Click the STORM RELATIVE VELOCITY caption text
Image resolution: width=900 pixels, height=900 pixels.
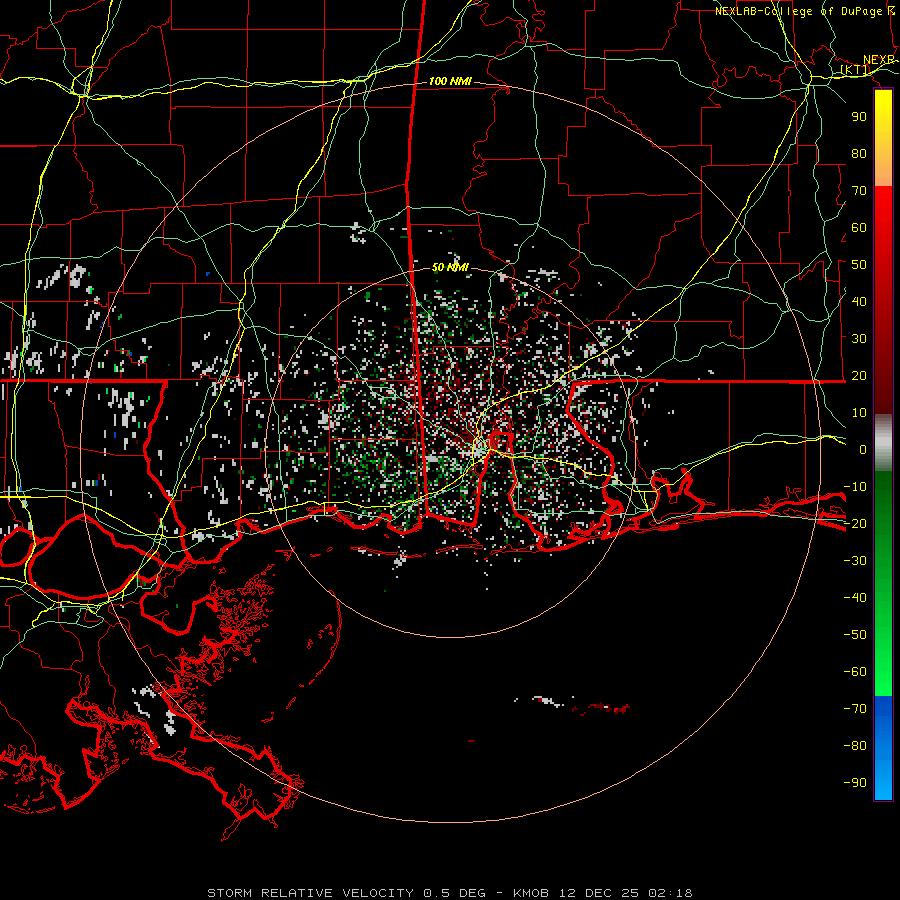(x=310, y=893)
